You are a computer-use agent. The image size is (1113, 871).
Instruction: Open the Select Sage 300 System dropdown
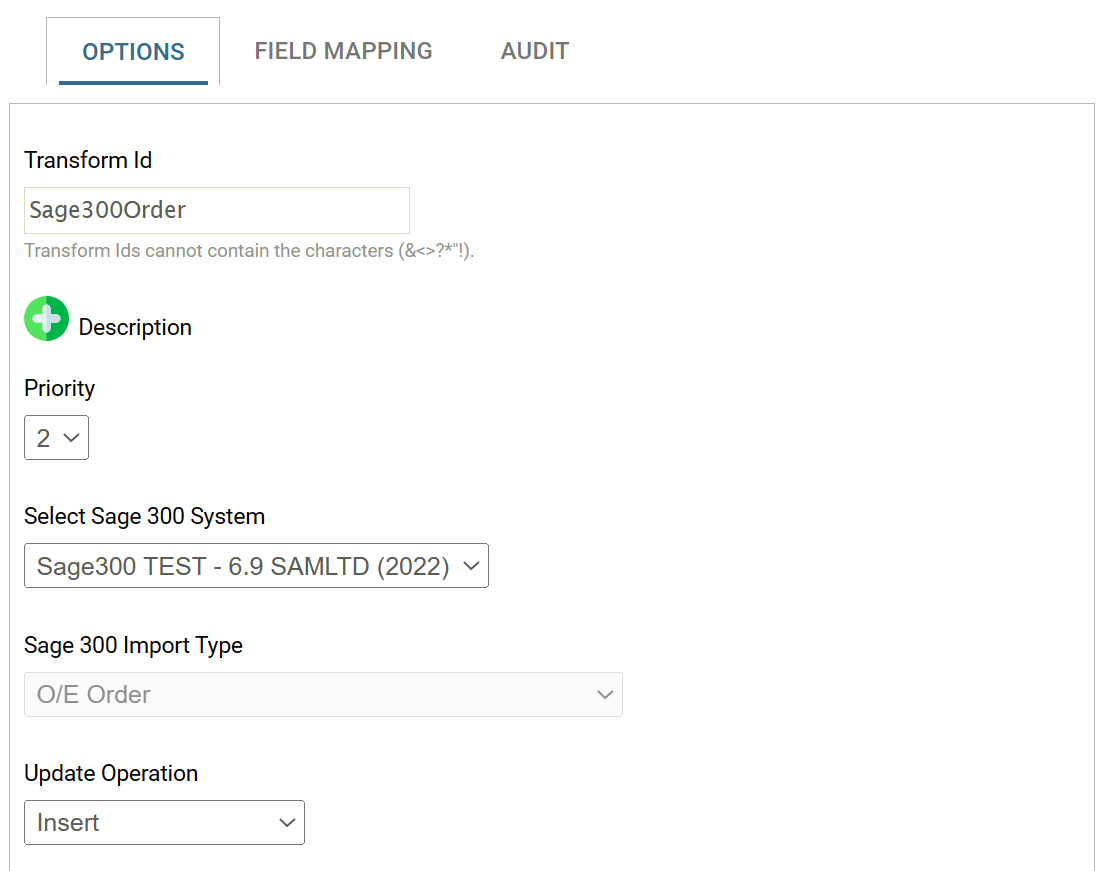[x=256, y=566]
